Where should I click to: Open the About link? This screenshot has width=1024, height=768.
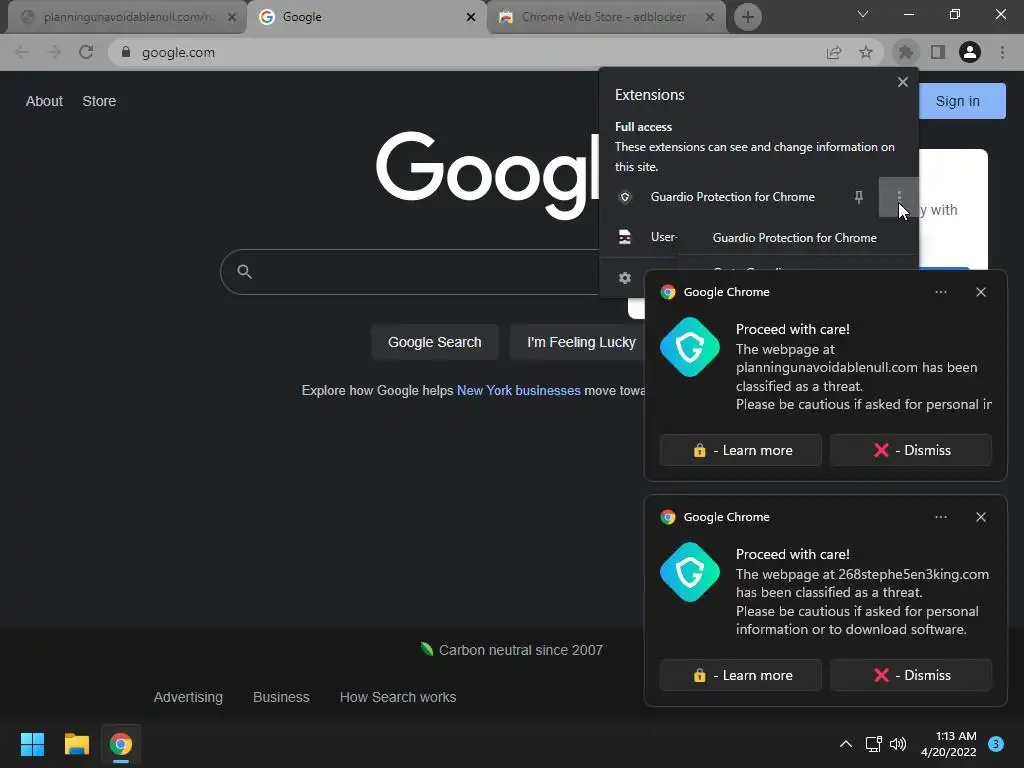pyautogui.click(x=44, y=101)
